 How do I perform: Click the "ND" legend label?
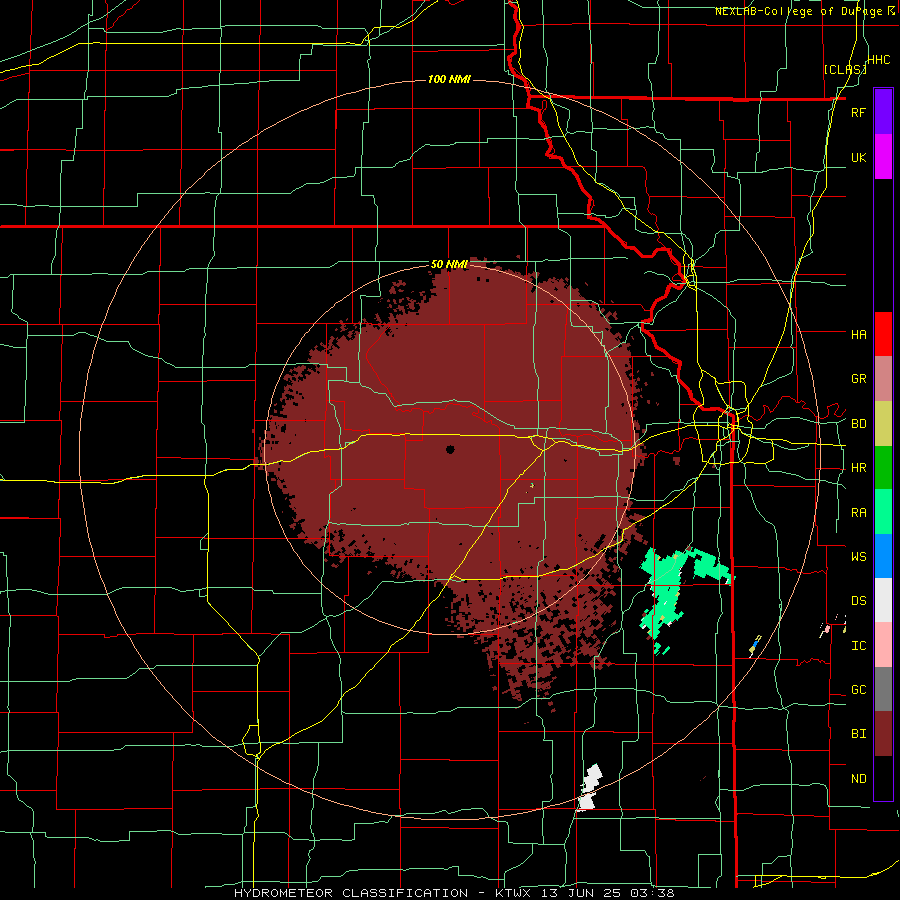tap(858, 779)
